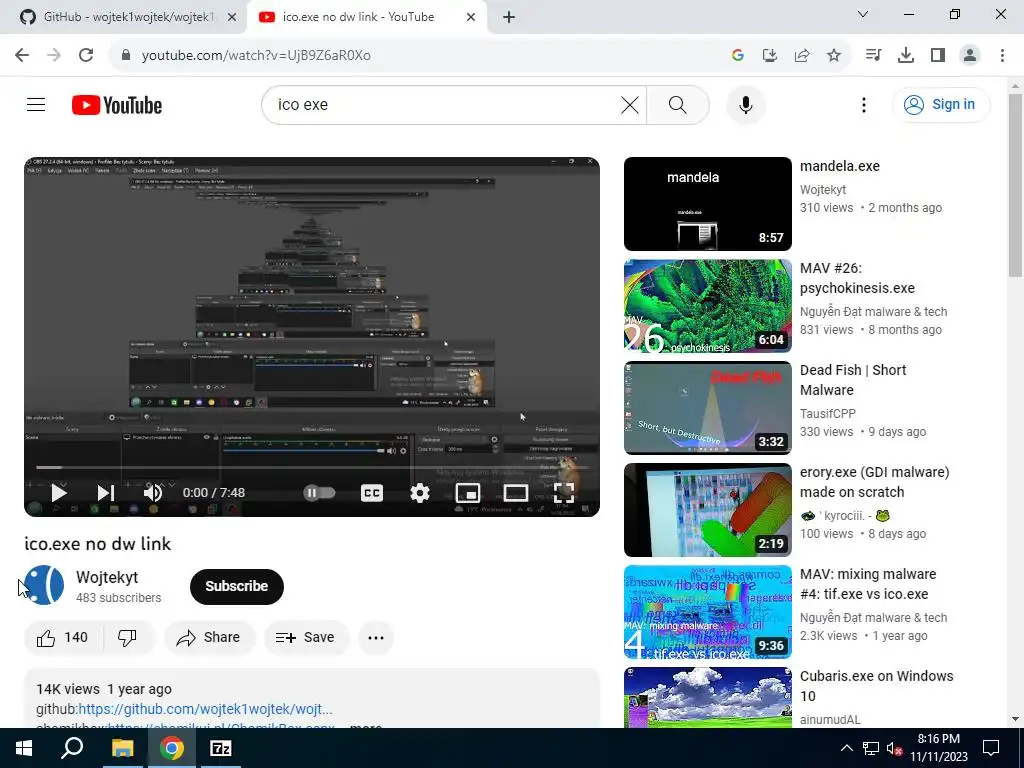The image size is (1024, 768).
Task: Open the erory.exe GDI malware title
Action: pos(874,482)
